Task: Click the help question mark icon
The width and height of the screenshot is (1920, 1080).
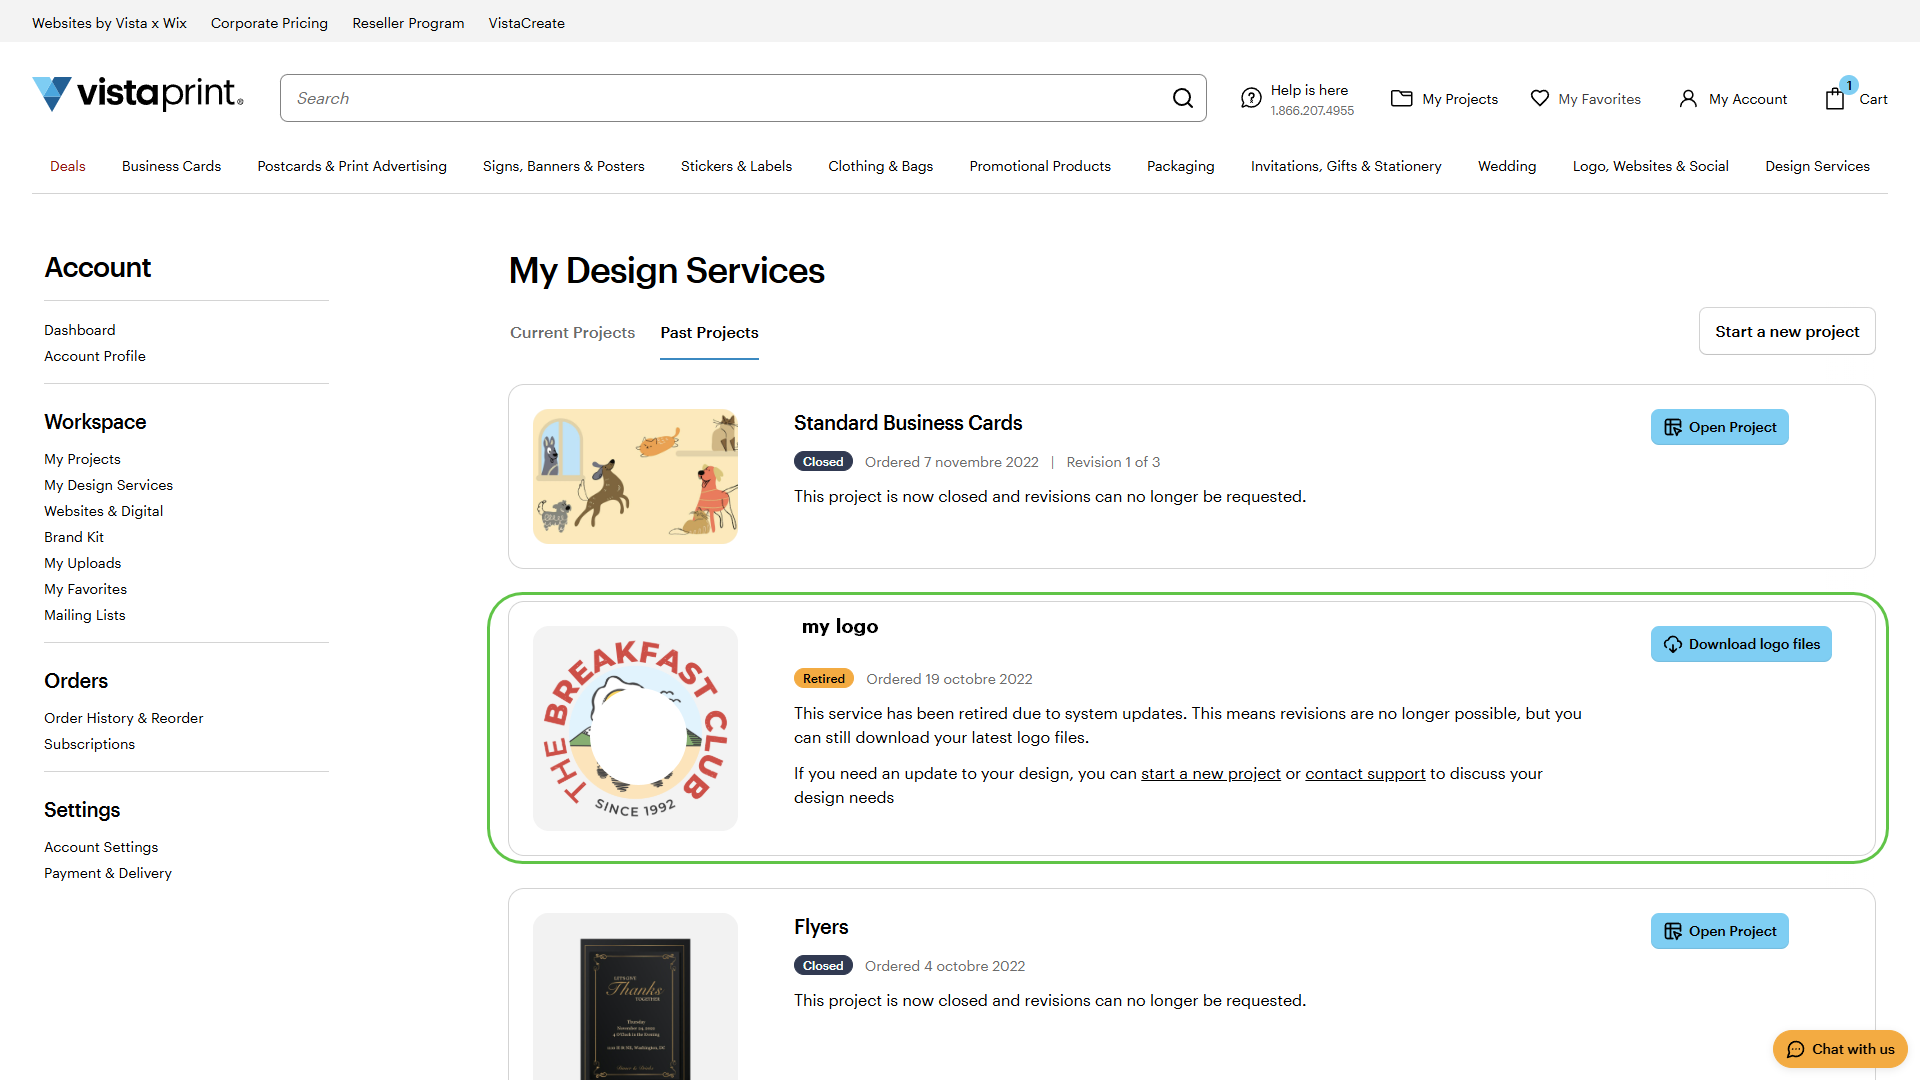Action: pos(1251,98)
